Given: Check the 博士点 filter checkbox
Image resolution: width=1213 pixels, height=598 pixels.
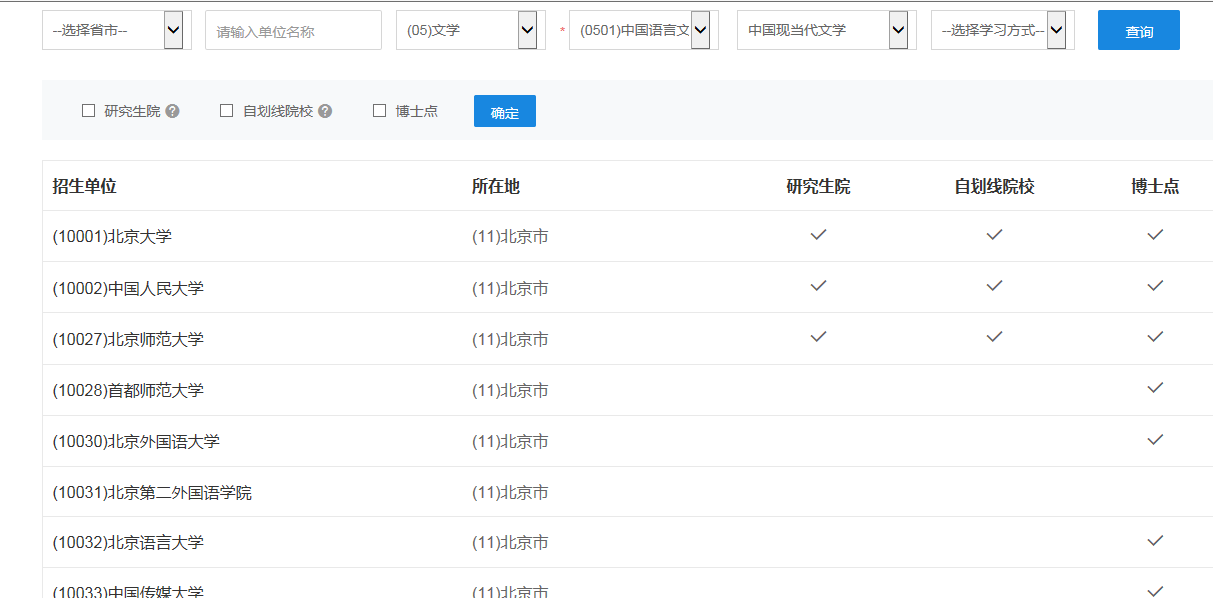Looking at the screenshot, I should click(x=379, y=111).
